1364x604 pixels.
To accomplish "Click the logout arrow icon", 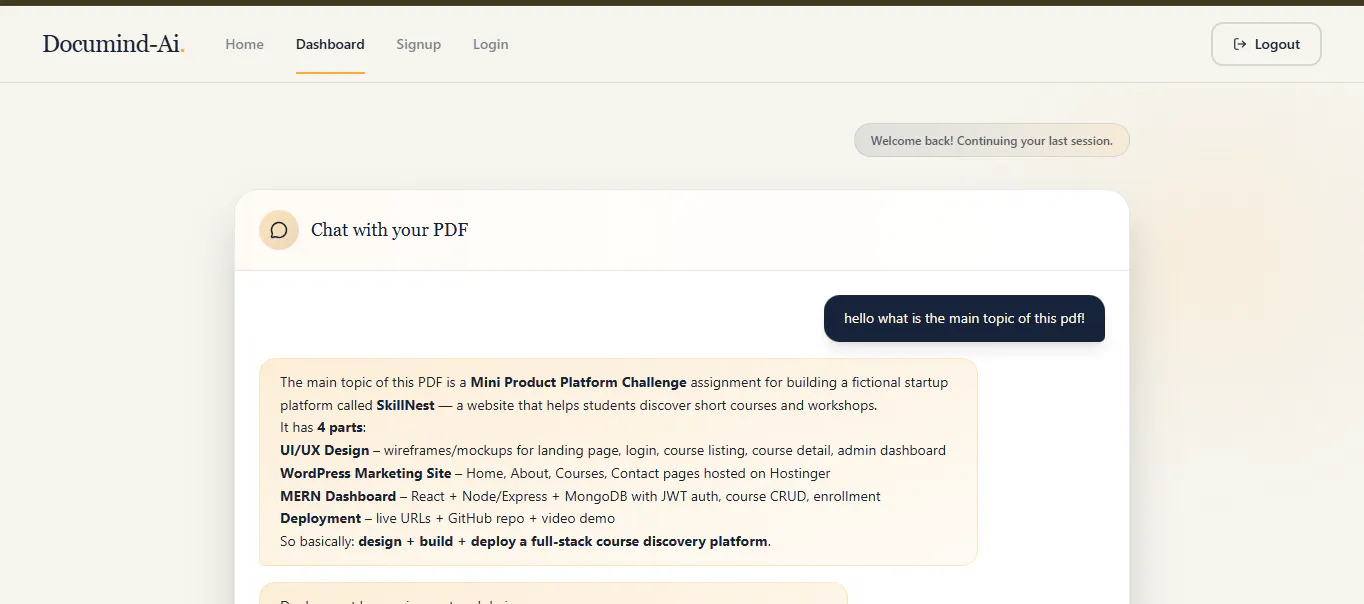I will pos(1240,44).
